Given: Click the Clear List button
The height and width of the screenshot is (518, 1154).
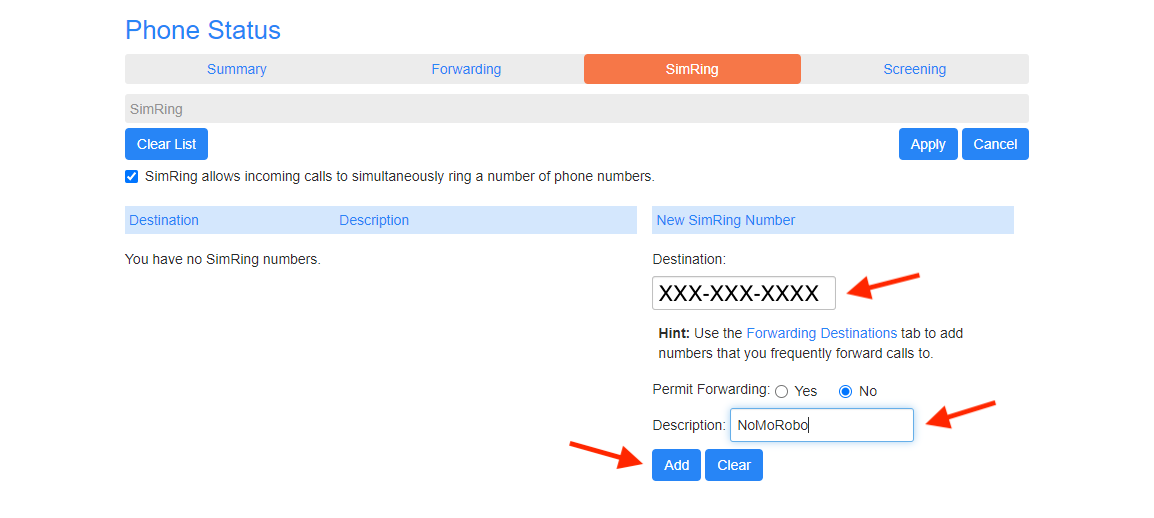Looking at the screenshot, I should click(x=166, y=144).
